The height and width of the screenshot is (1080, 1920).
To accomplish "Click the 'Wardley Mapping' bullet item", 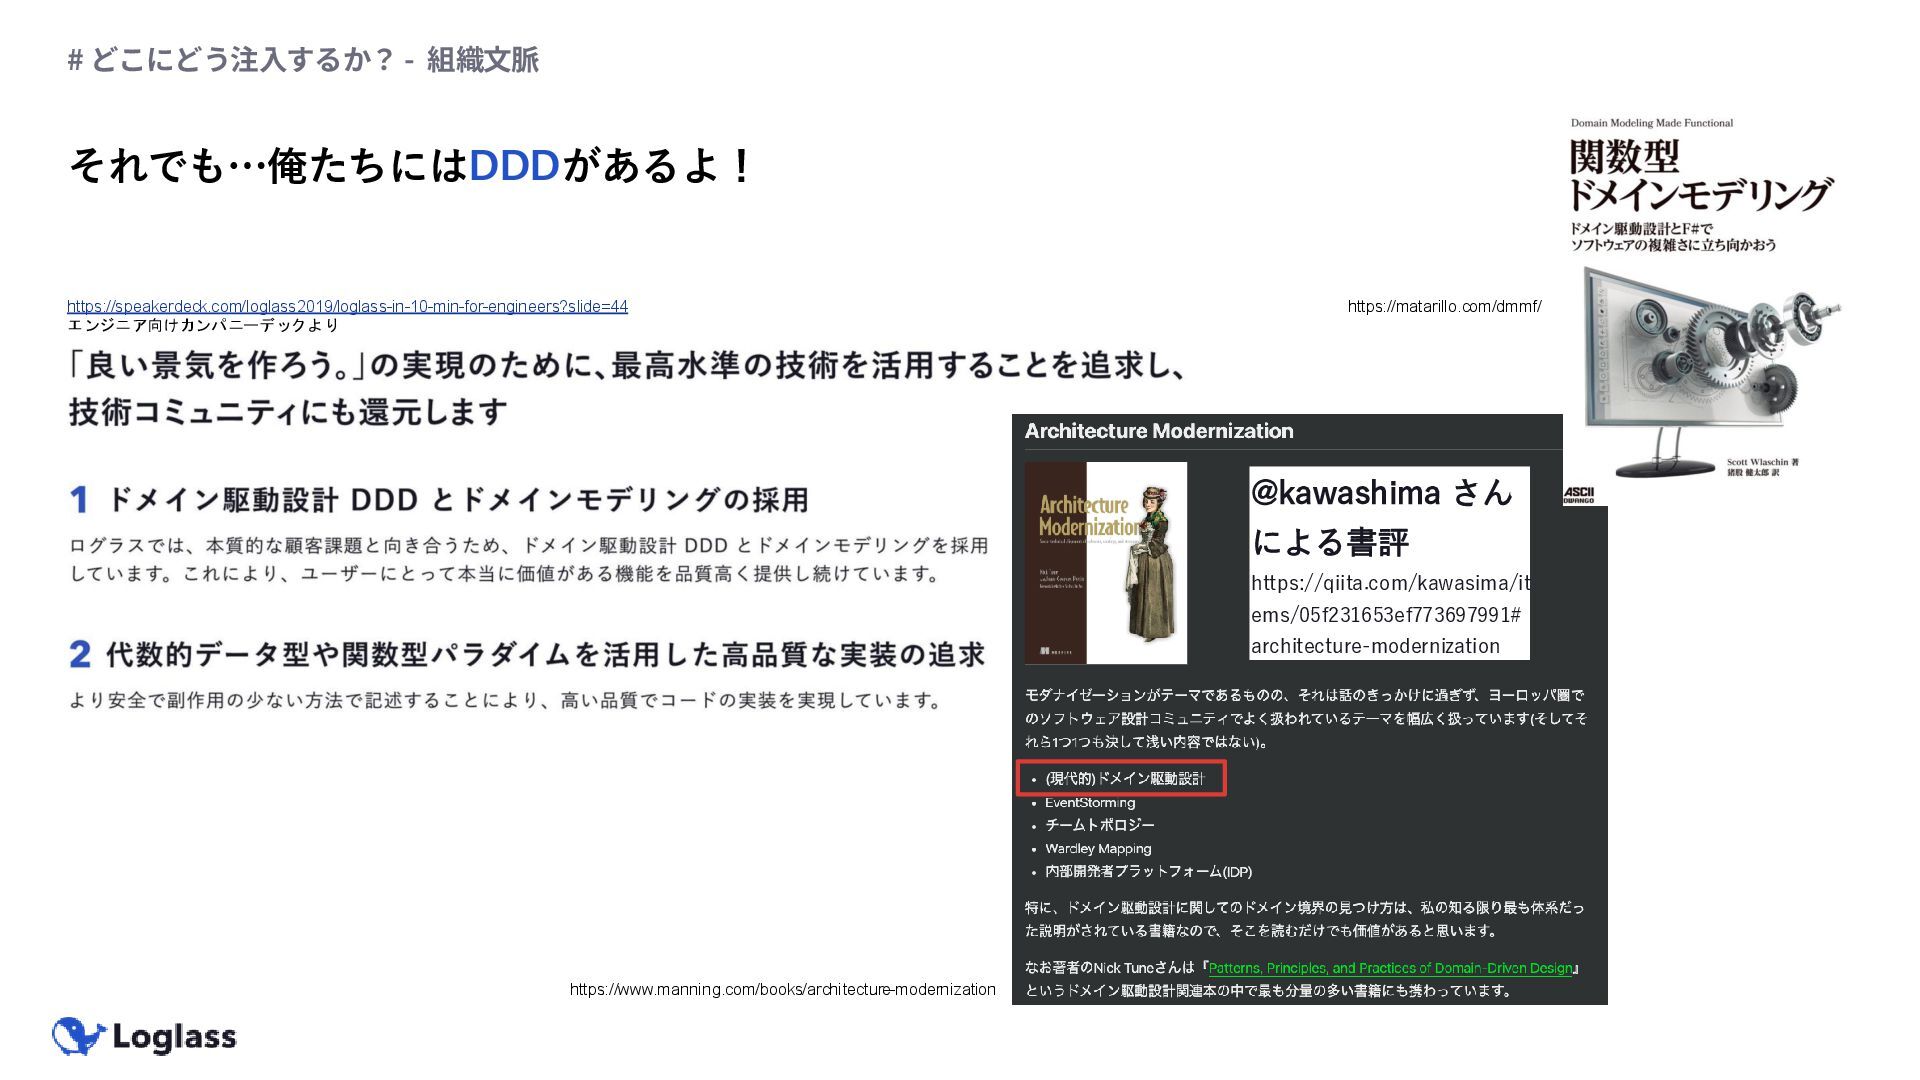I will pos(1098,848).
